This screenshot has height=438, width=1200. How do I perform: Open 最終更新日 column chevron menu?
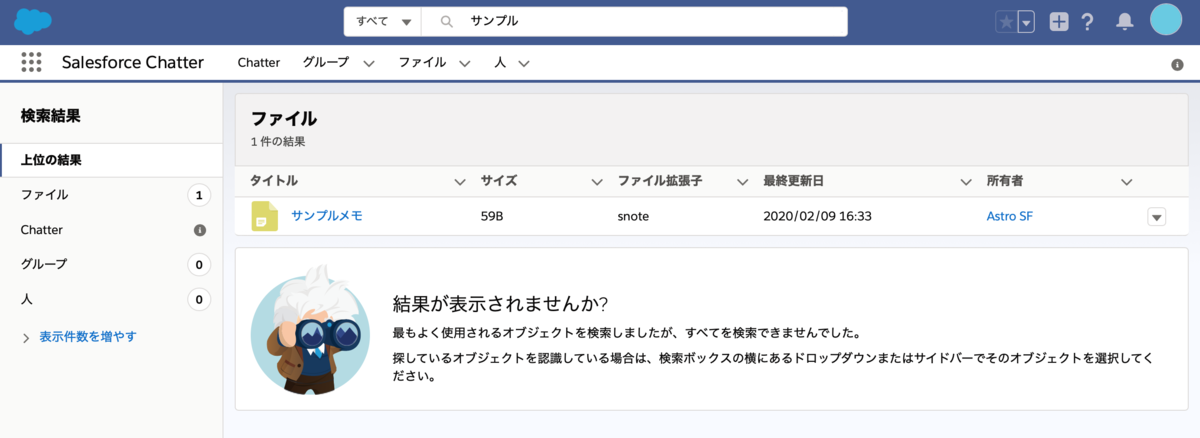pyautogui.click(x=966, y=182)
